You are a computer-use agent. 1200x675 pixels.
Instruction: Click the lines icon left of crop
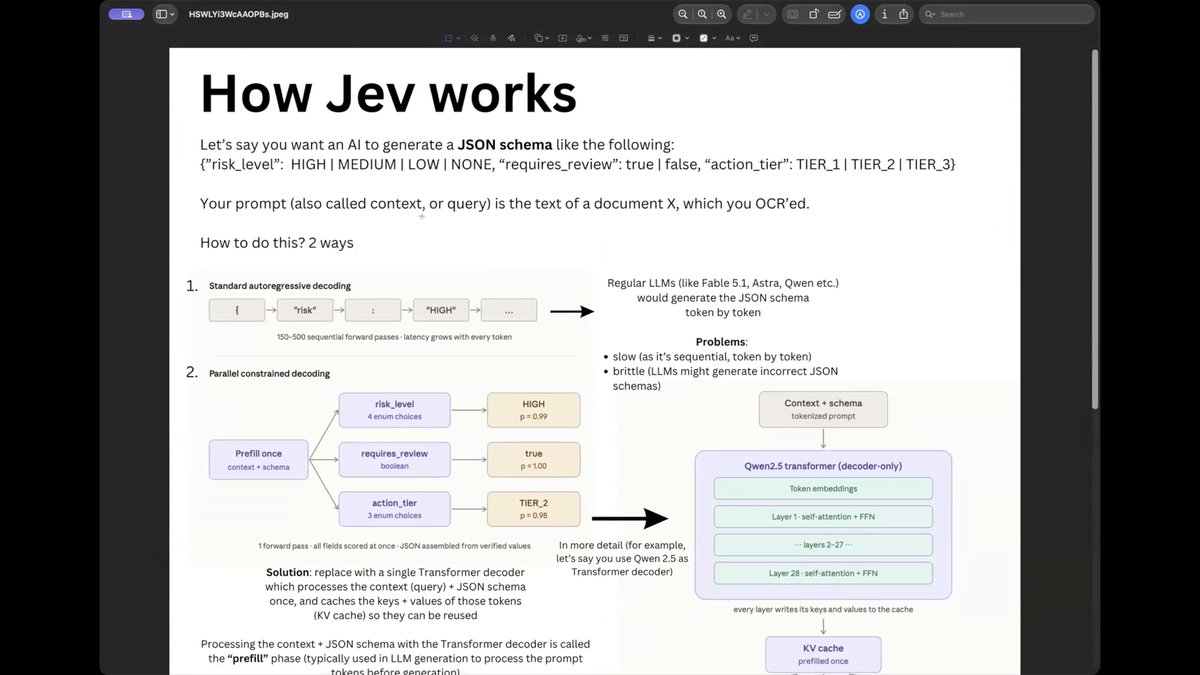[605, 38]
